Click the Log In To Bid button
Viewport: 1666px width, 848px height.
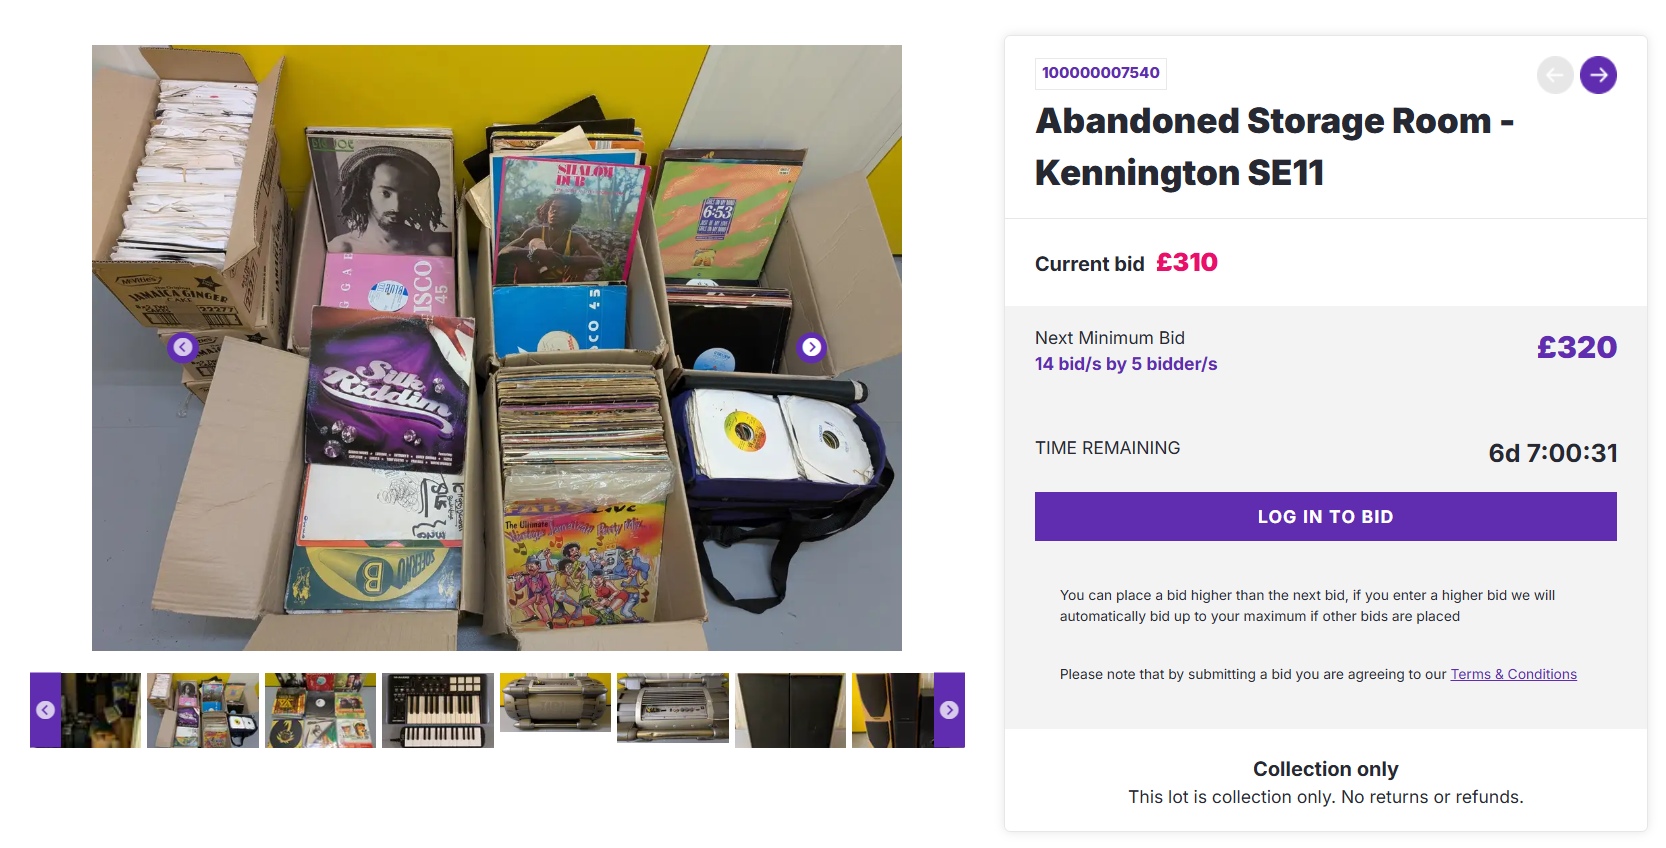1325,516
